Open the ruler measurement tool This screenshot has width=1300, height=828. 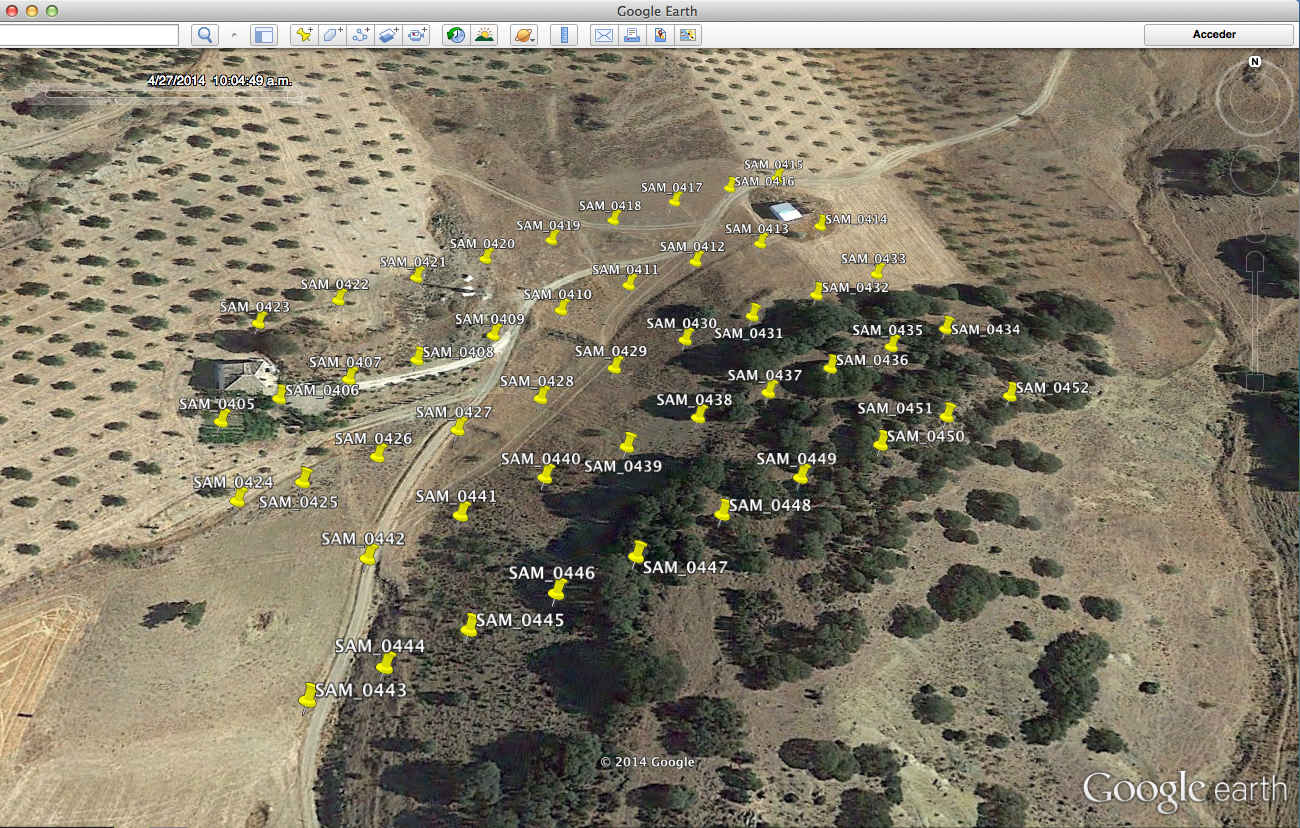point(564,35)
